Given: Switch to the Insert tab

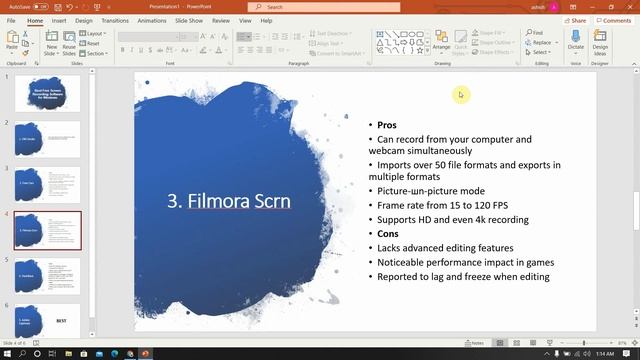Looking at the screenshot, I should click(59, 20).
